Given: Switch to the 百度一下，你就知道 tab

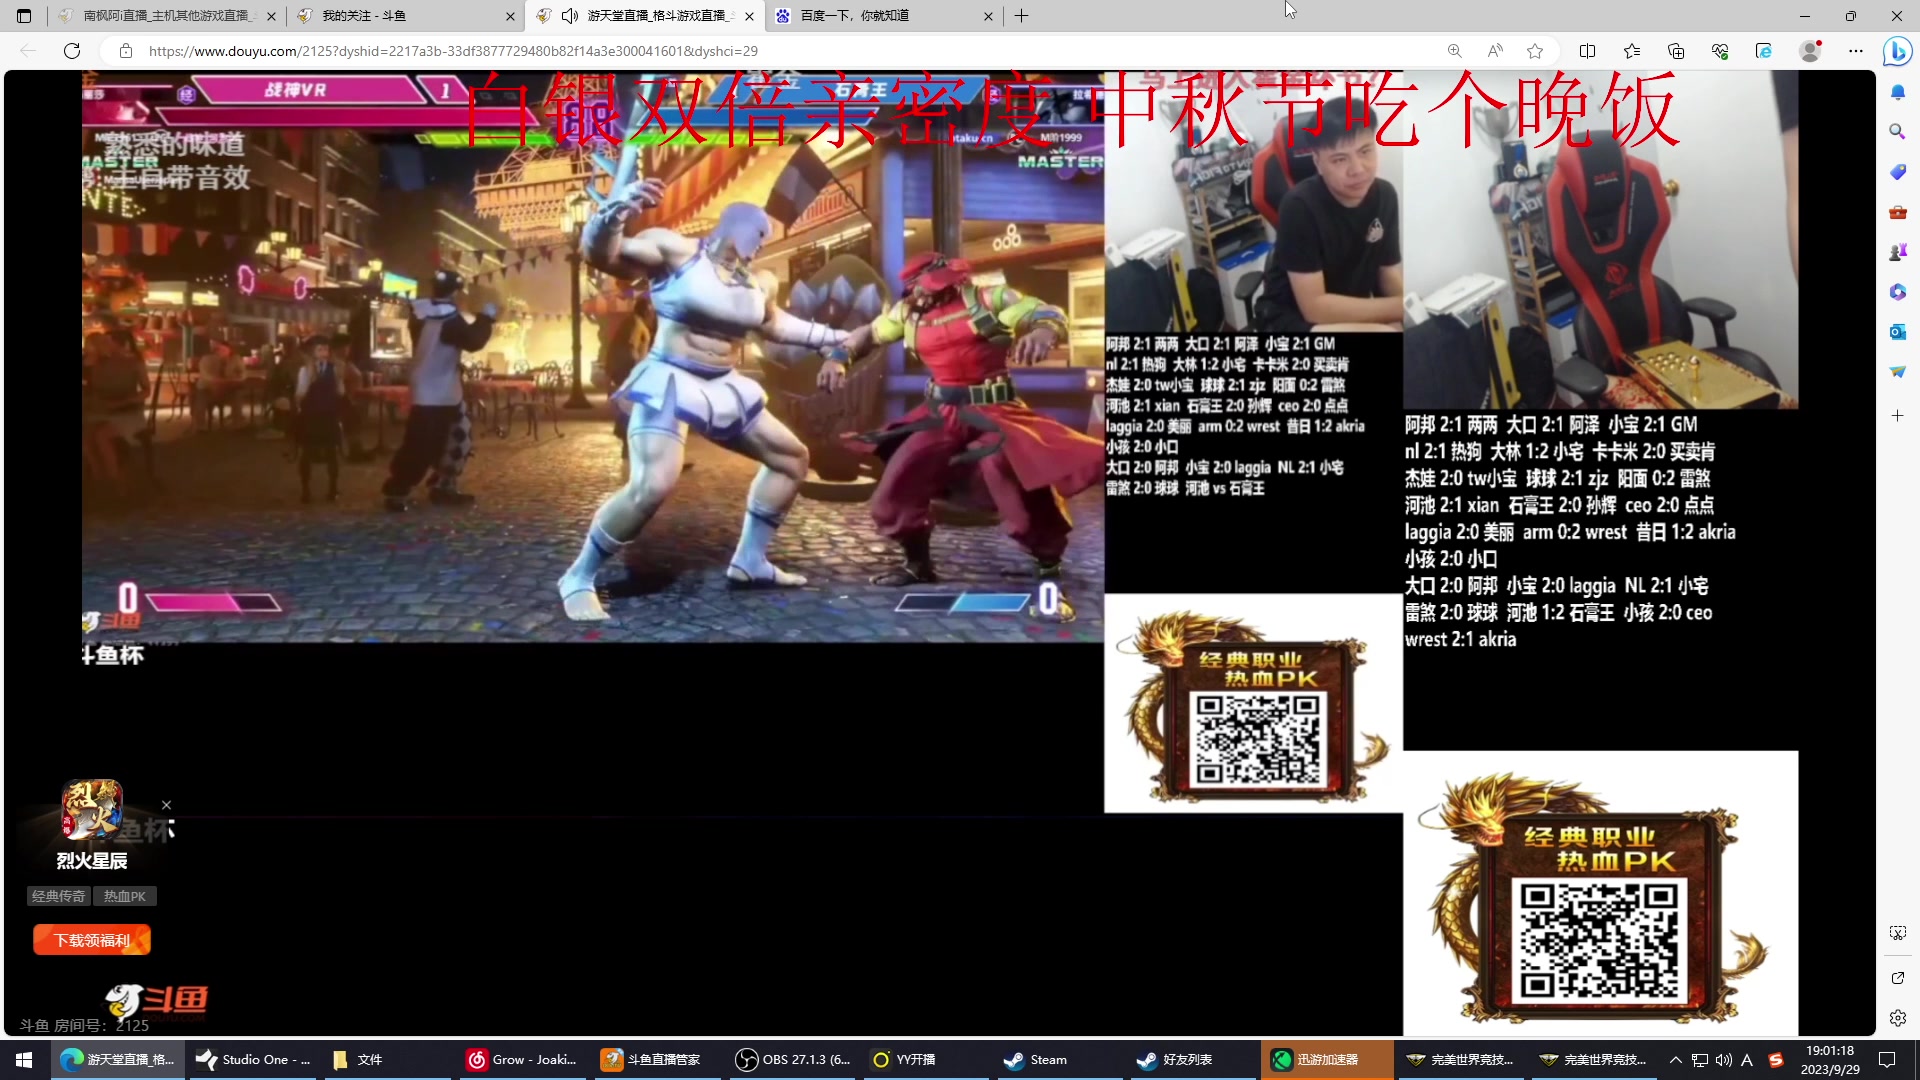Looking at the screenshot, I should click(883, 16).
